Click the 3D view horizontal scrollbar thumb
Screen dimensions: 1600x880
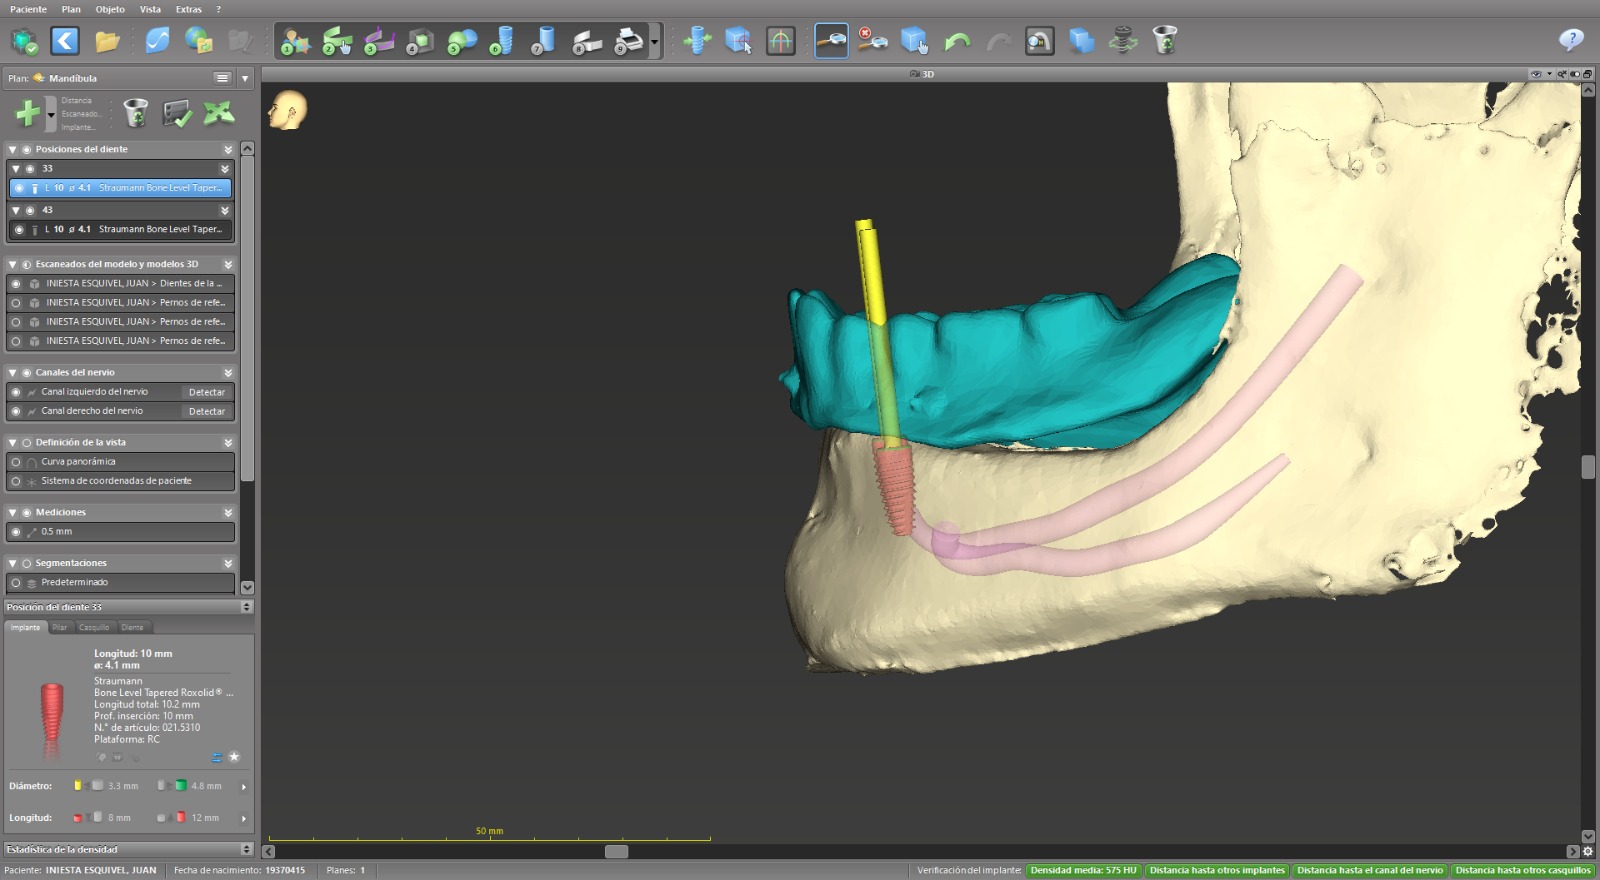coord(617,851)
